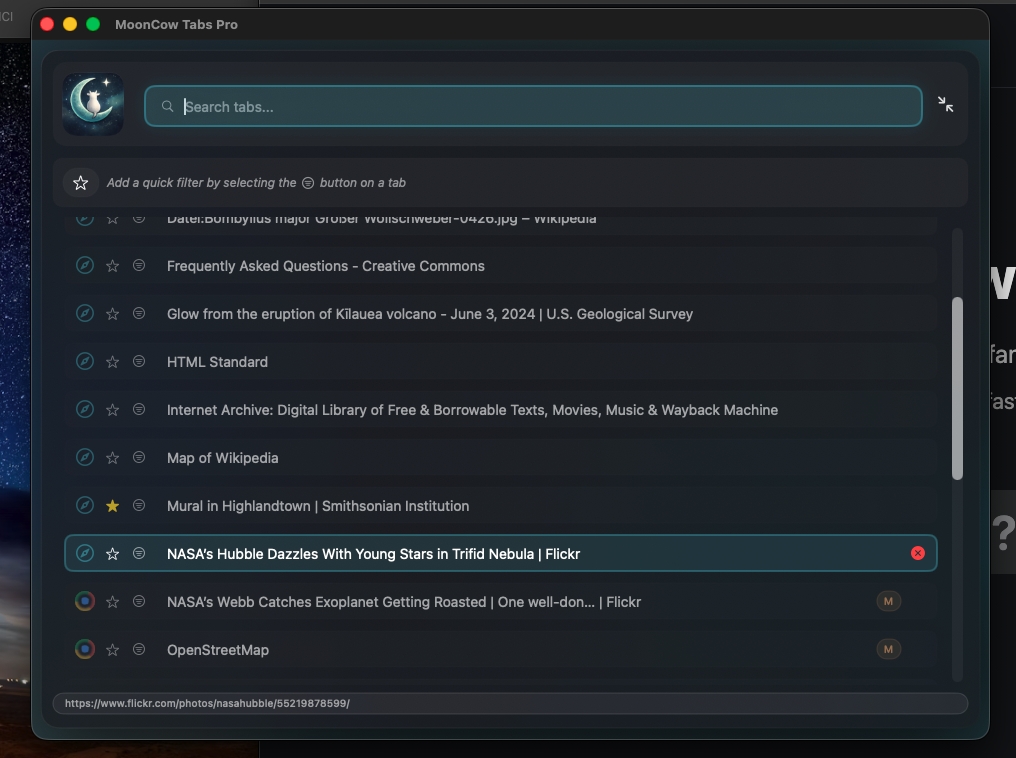Click the magnifier icon in search bar
This screenshot has height=758, width=1016.
tap(167, 106)
